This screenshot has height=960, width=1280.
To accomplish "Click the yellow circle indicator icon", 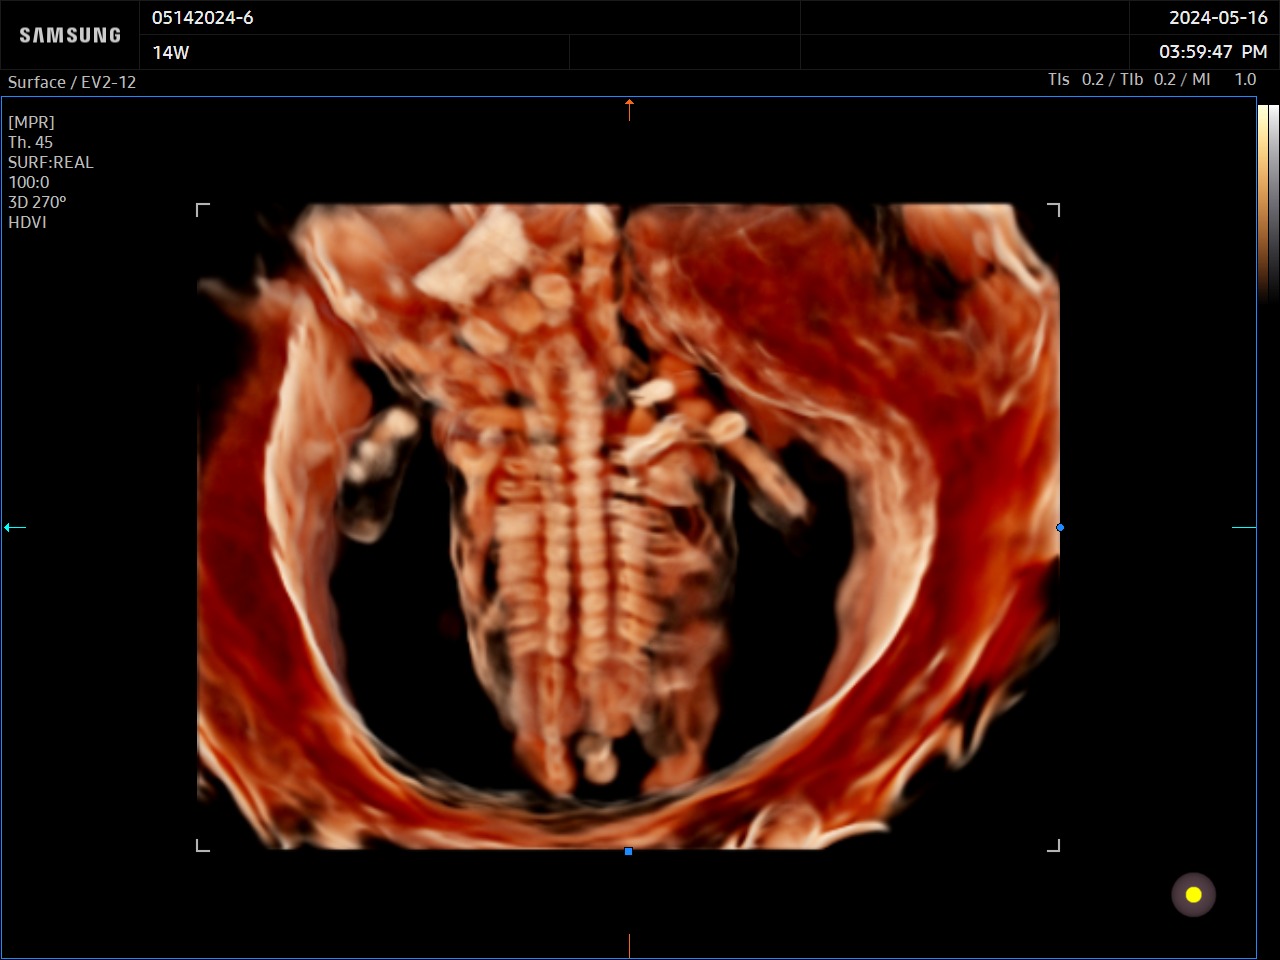I will (1193, 895).
